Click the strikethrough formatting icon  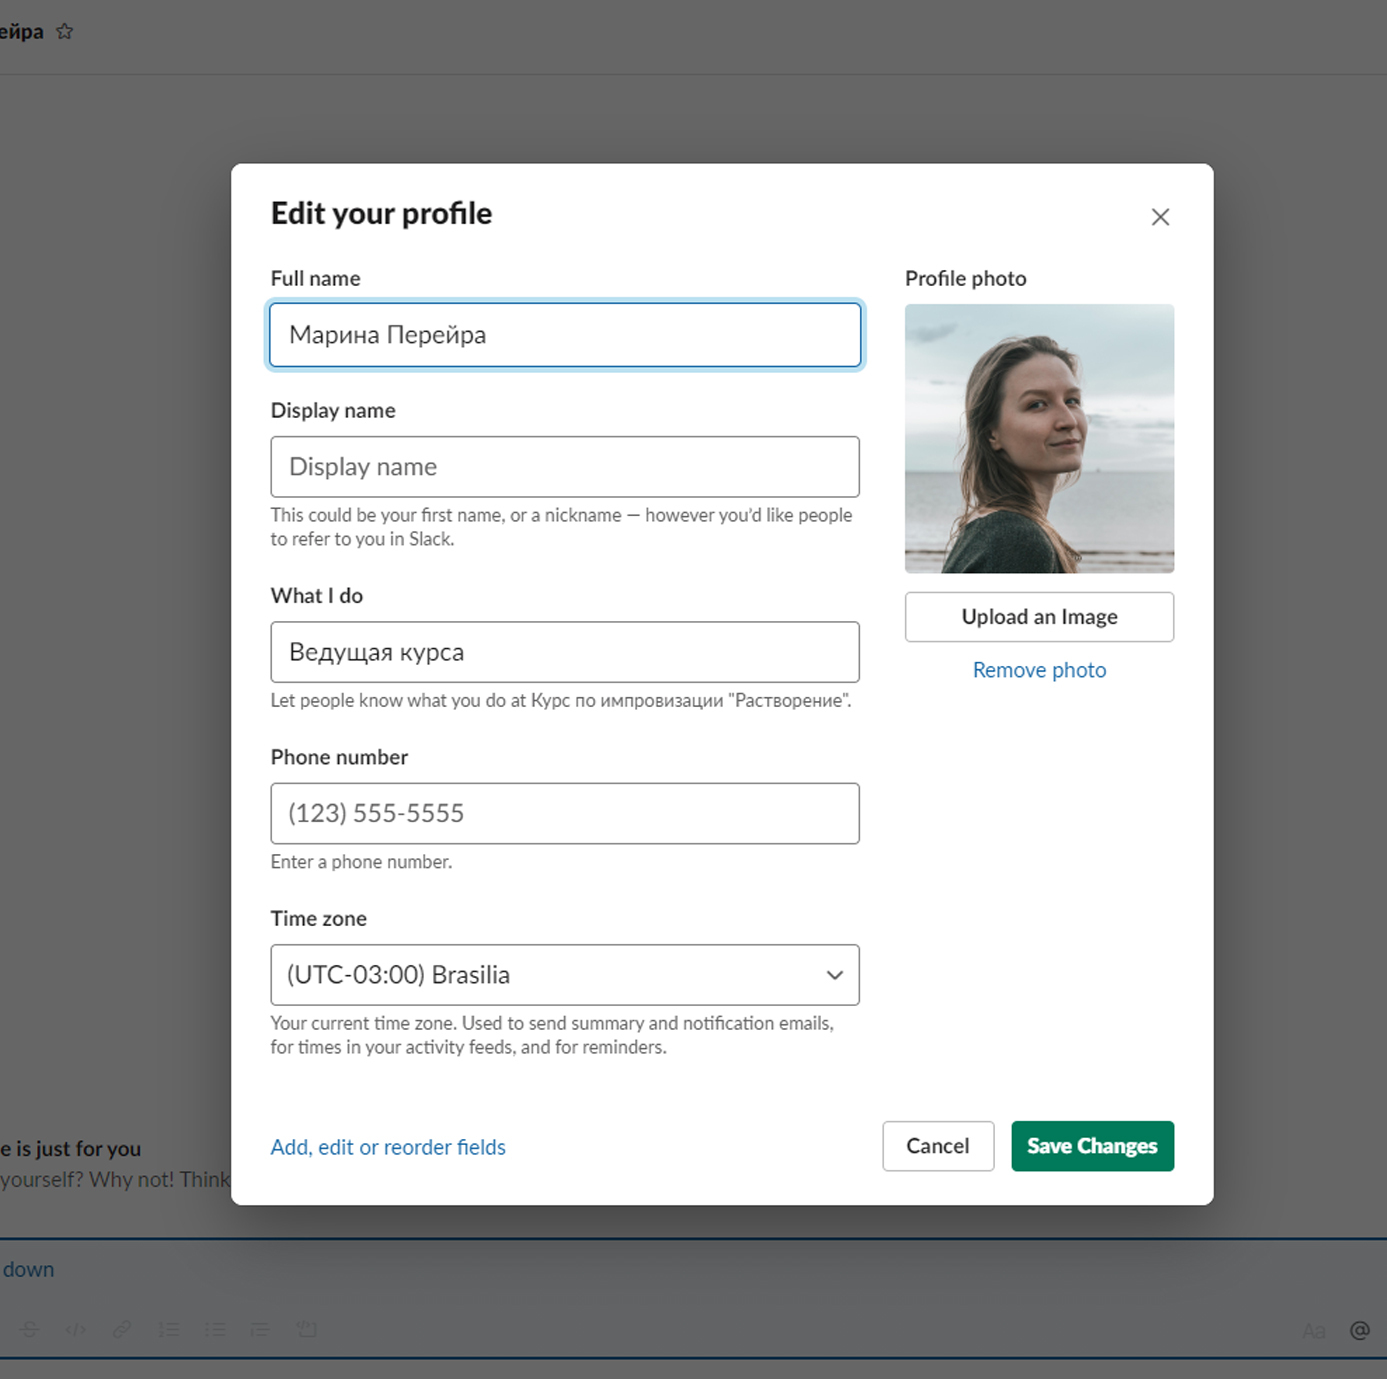[30, 1329]
